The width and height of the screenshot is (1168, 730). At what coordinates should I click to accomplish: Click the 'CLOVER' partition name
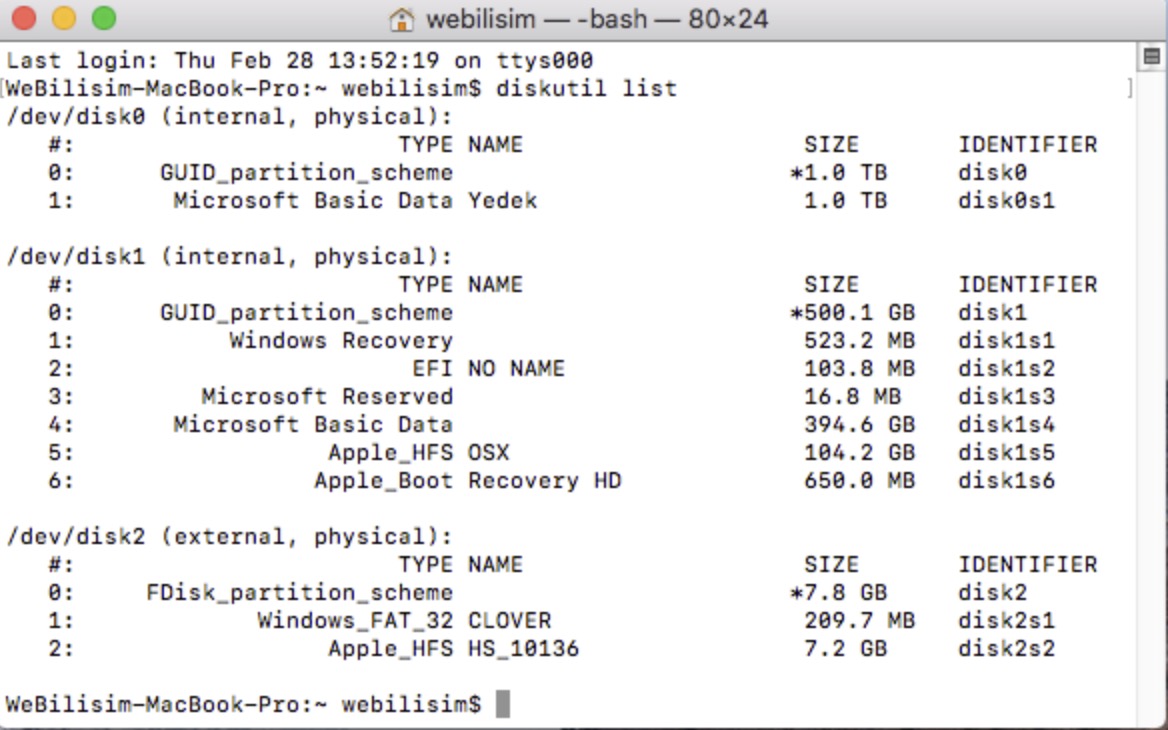[x=509, y=621]
